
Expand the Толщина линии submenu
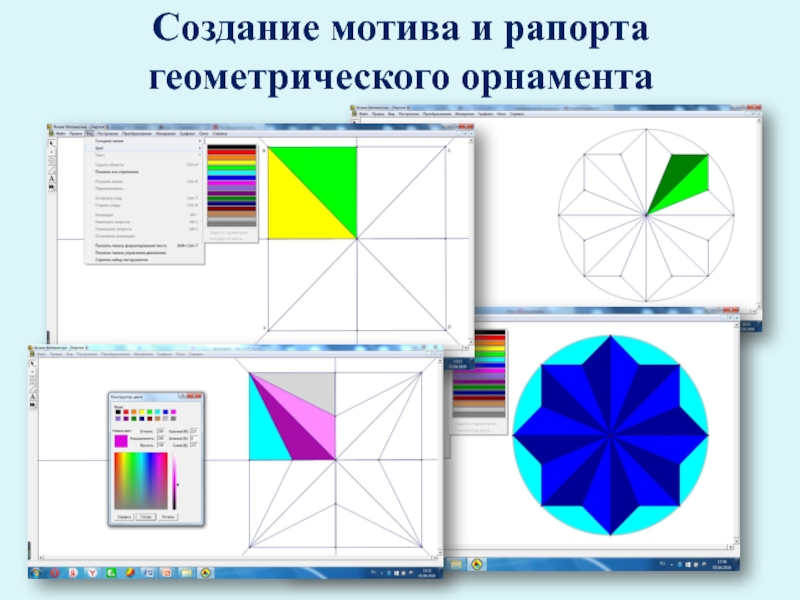[144, 141]
